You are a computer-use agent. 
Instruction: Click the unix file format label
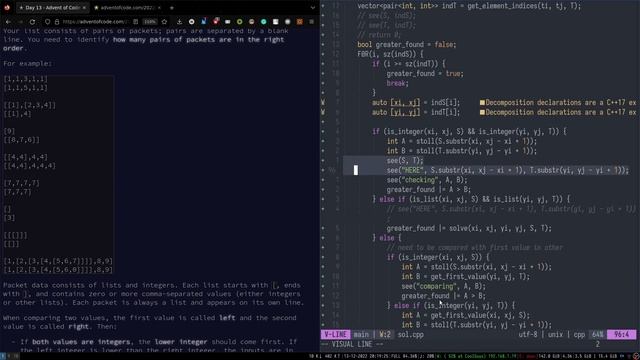coord(555,335)
